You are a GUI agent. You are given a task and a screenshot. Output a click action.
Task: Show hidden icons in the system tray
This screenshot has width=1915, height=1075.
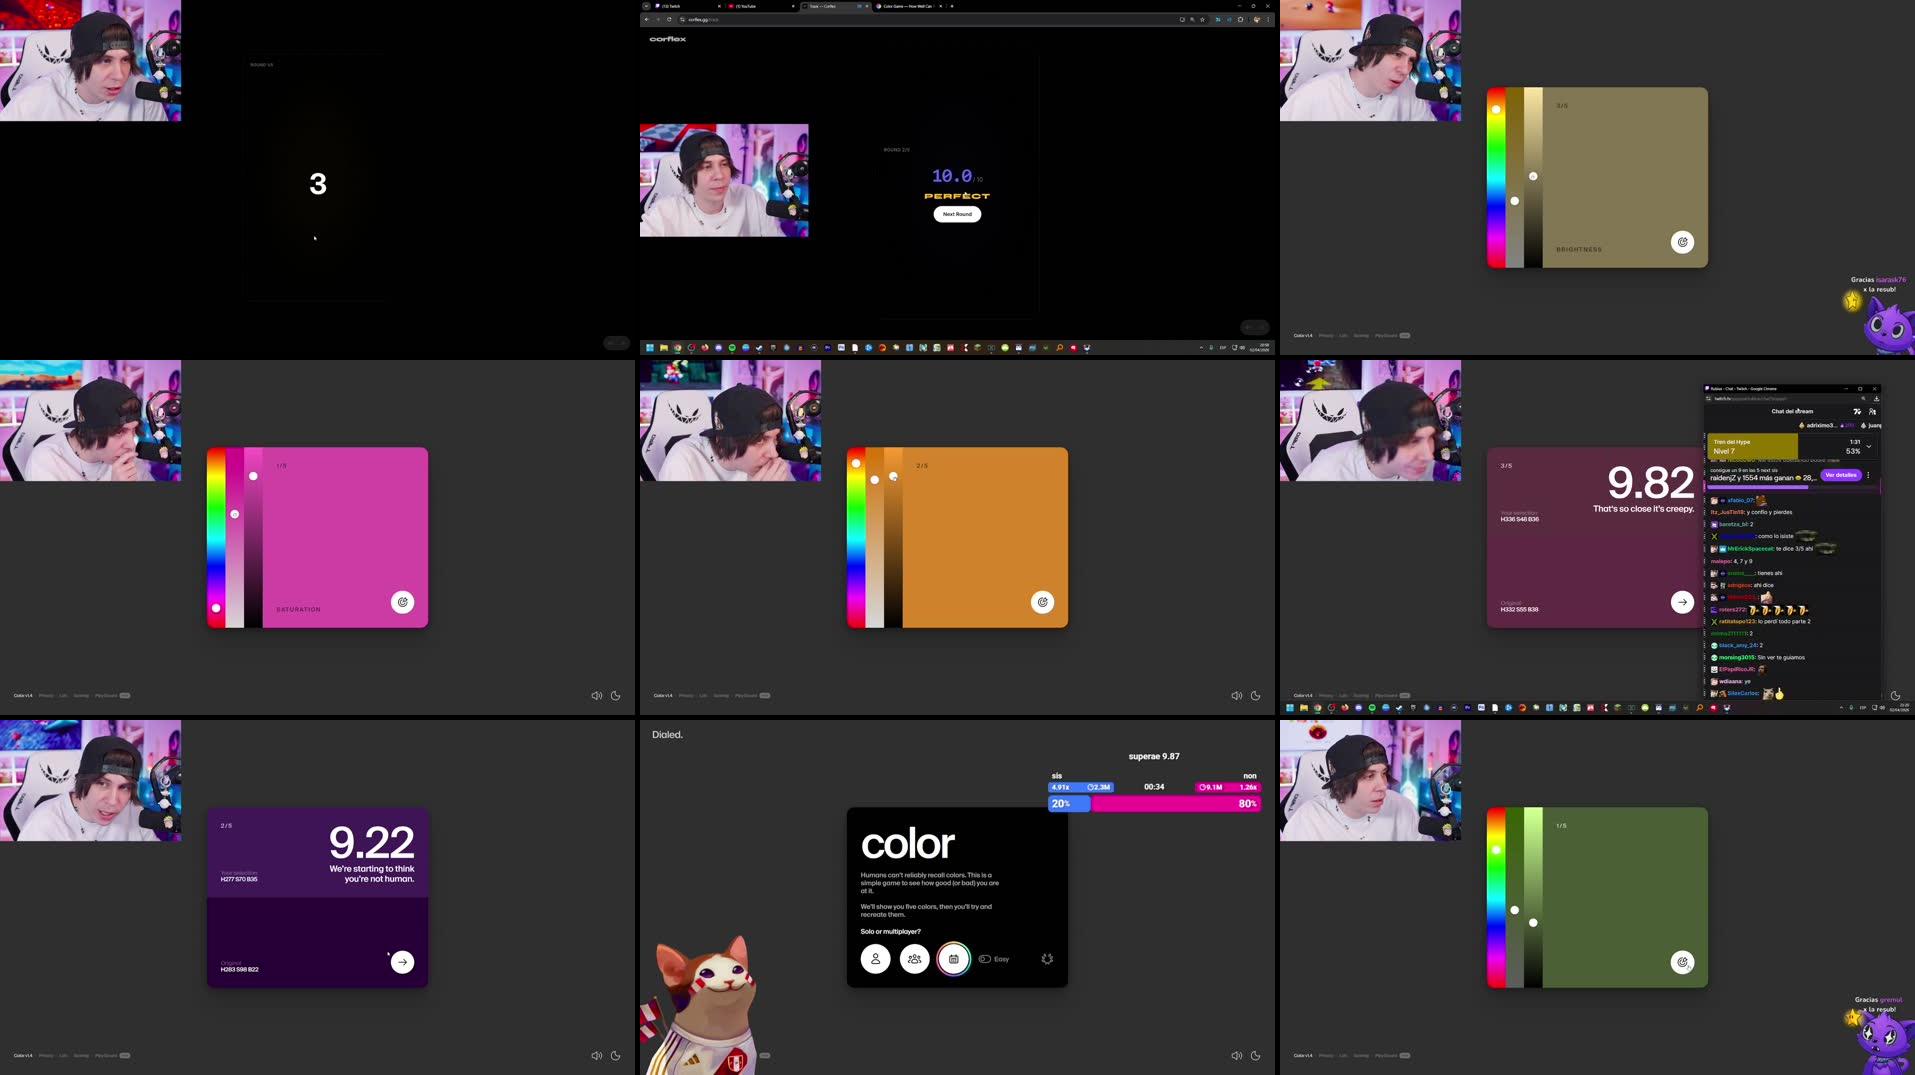tap(1200, 347)
